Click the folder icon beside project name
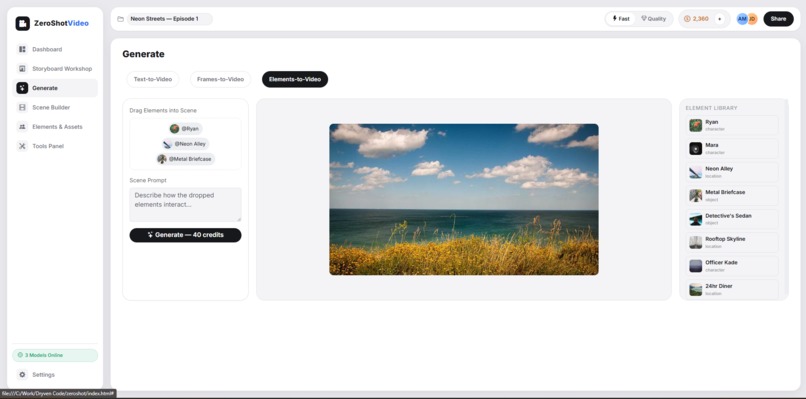The height and width of the screenshot is (399, 806). [120, 19]
